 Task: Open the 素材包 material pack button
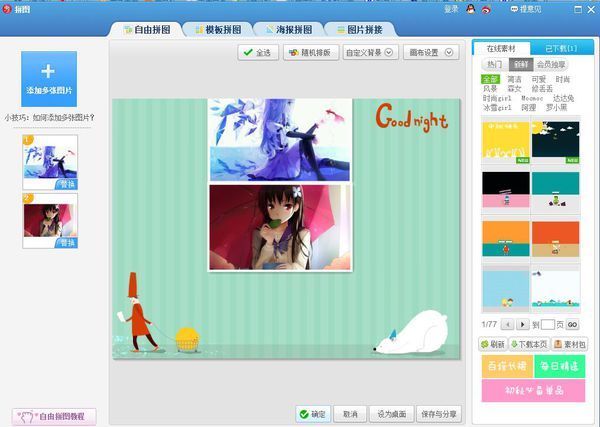coord(570,344)
